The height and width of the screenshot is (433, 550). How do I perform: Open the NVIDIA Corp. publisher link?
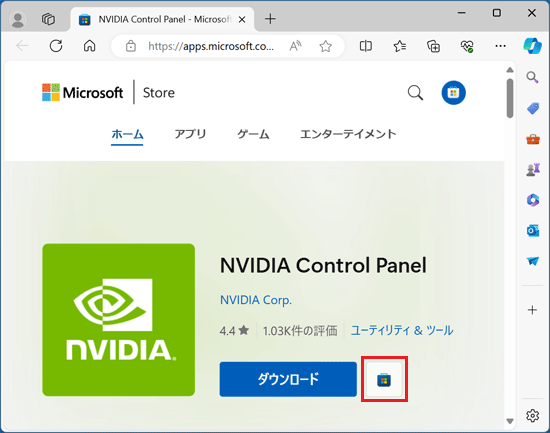point(256,300)
